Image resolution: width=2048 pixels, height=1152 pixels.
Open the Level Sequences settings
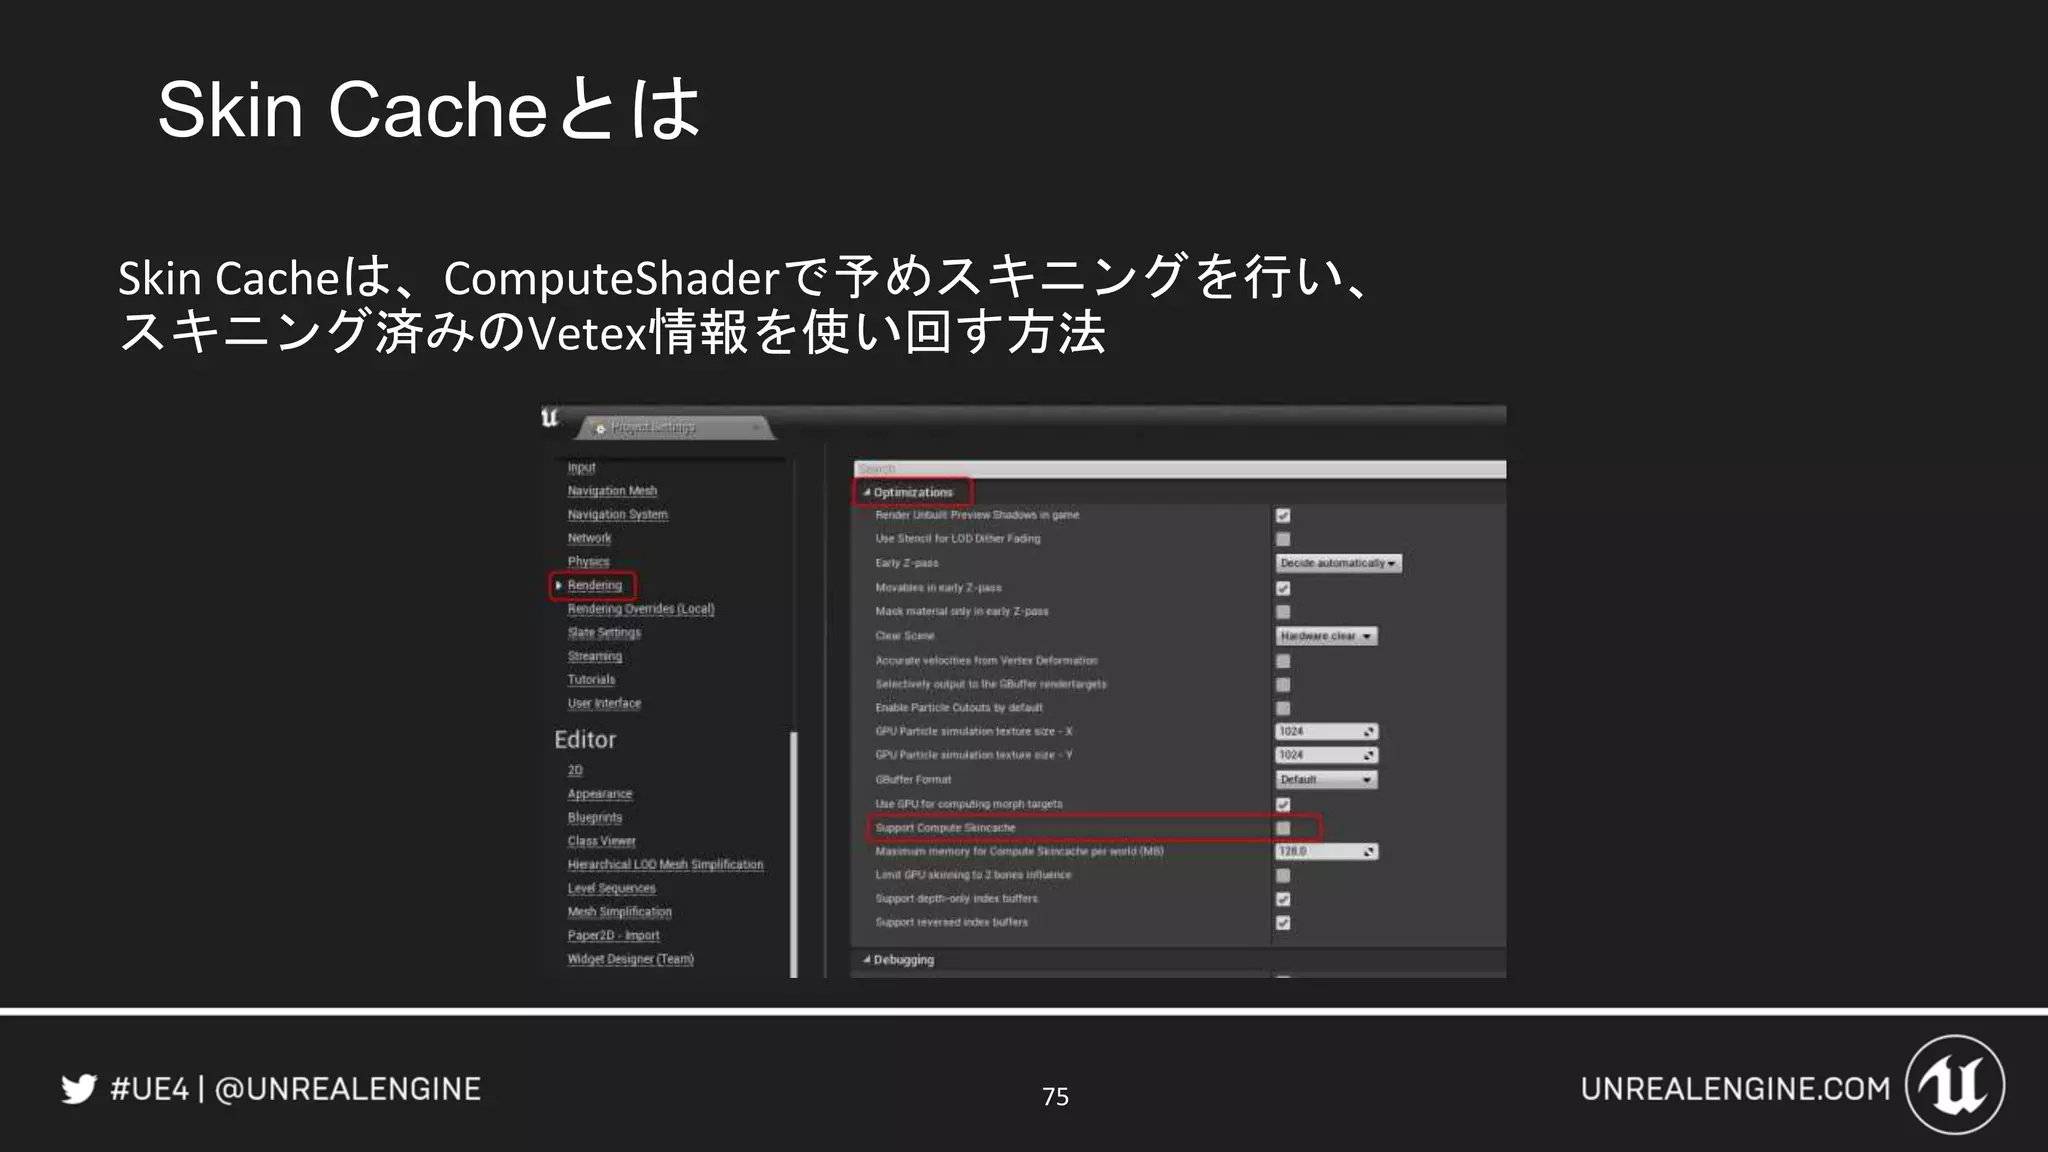point(612,889)
